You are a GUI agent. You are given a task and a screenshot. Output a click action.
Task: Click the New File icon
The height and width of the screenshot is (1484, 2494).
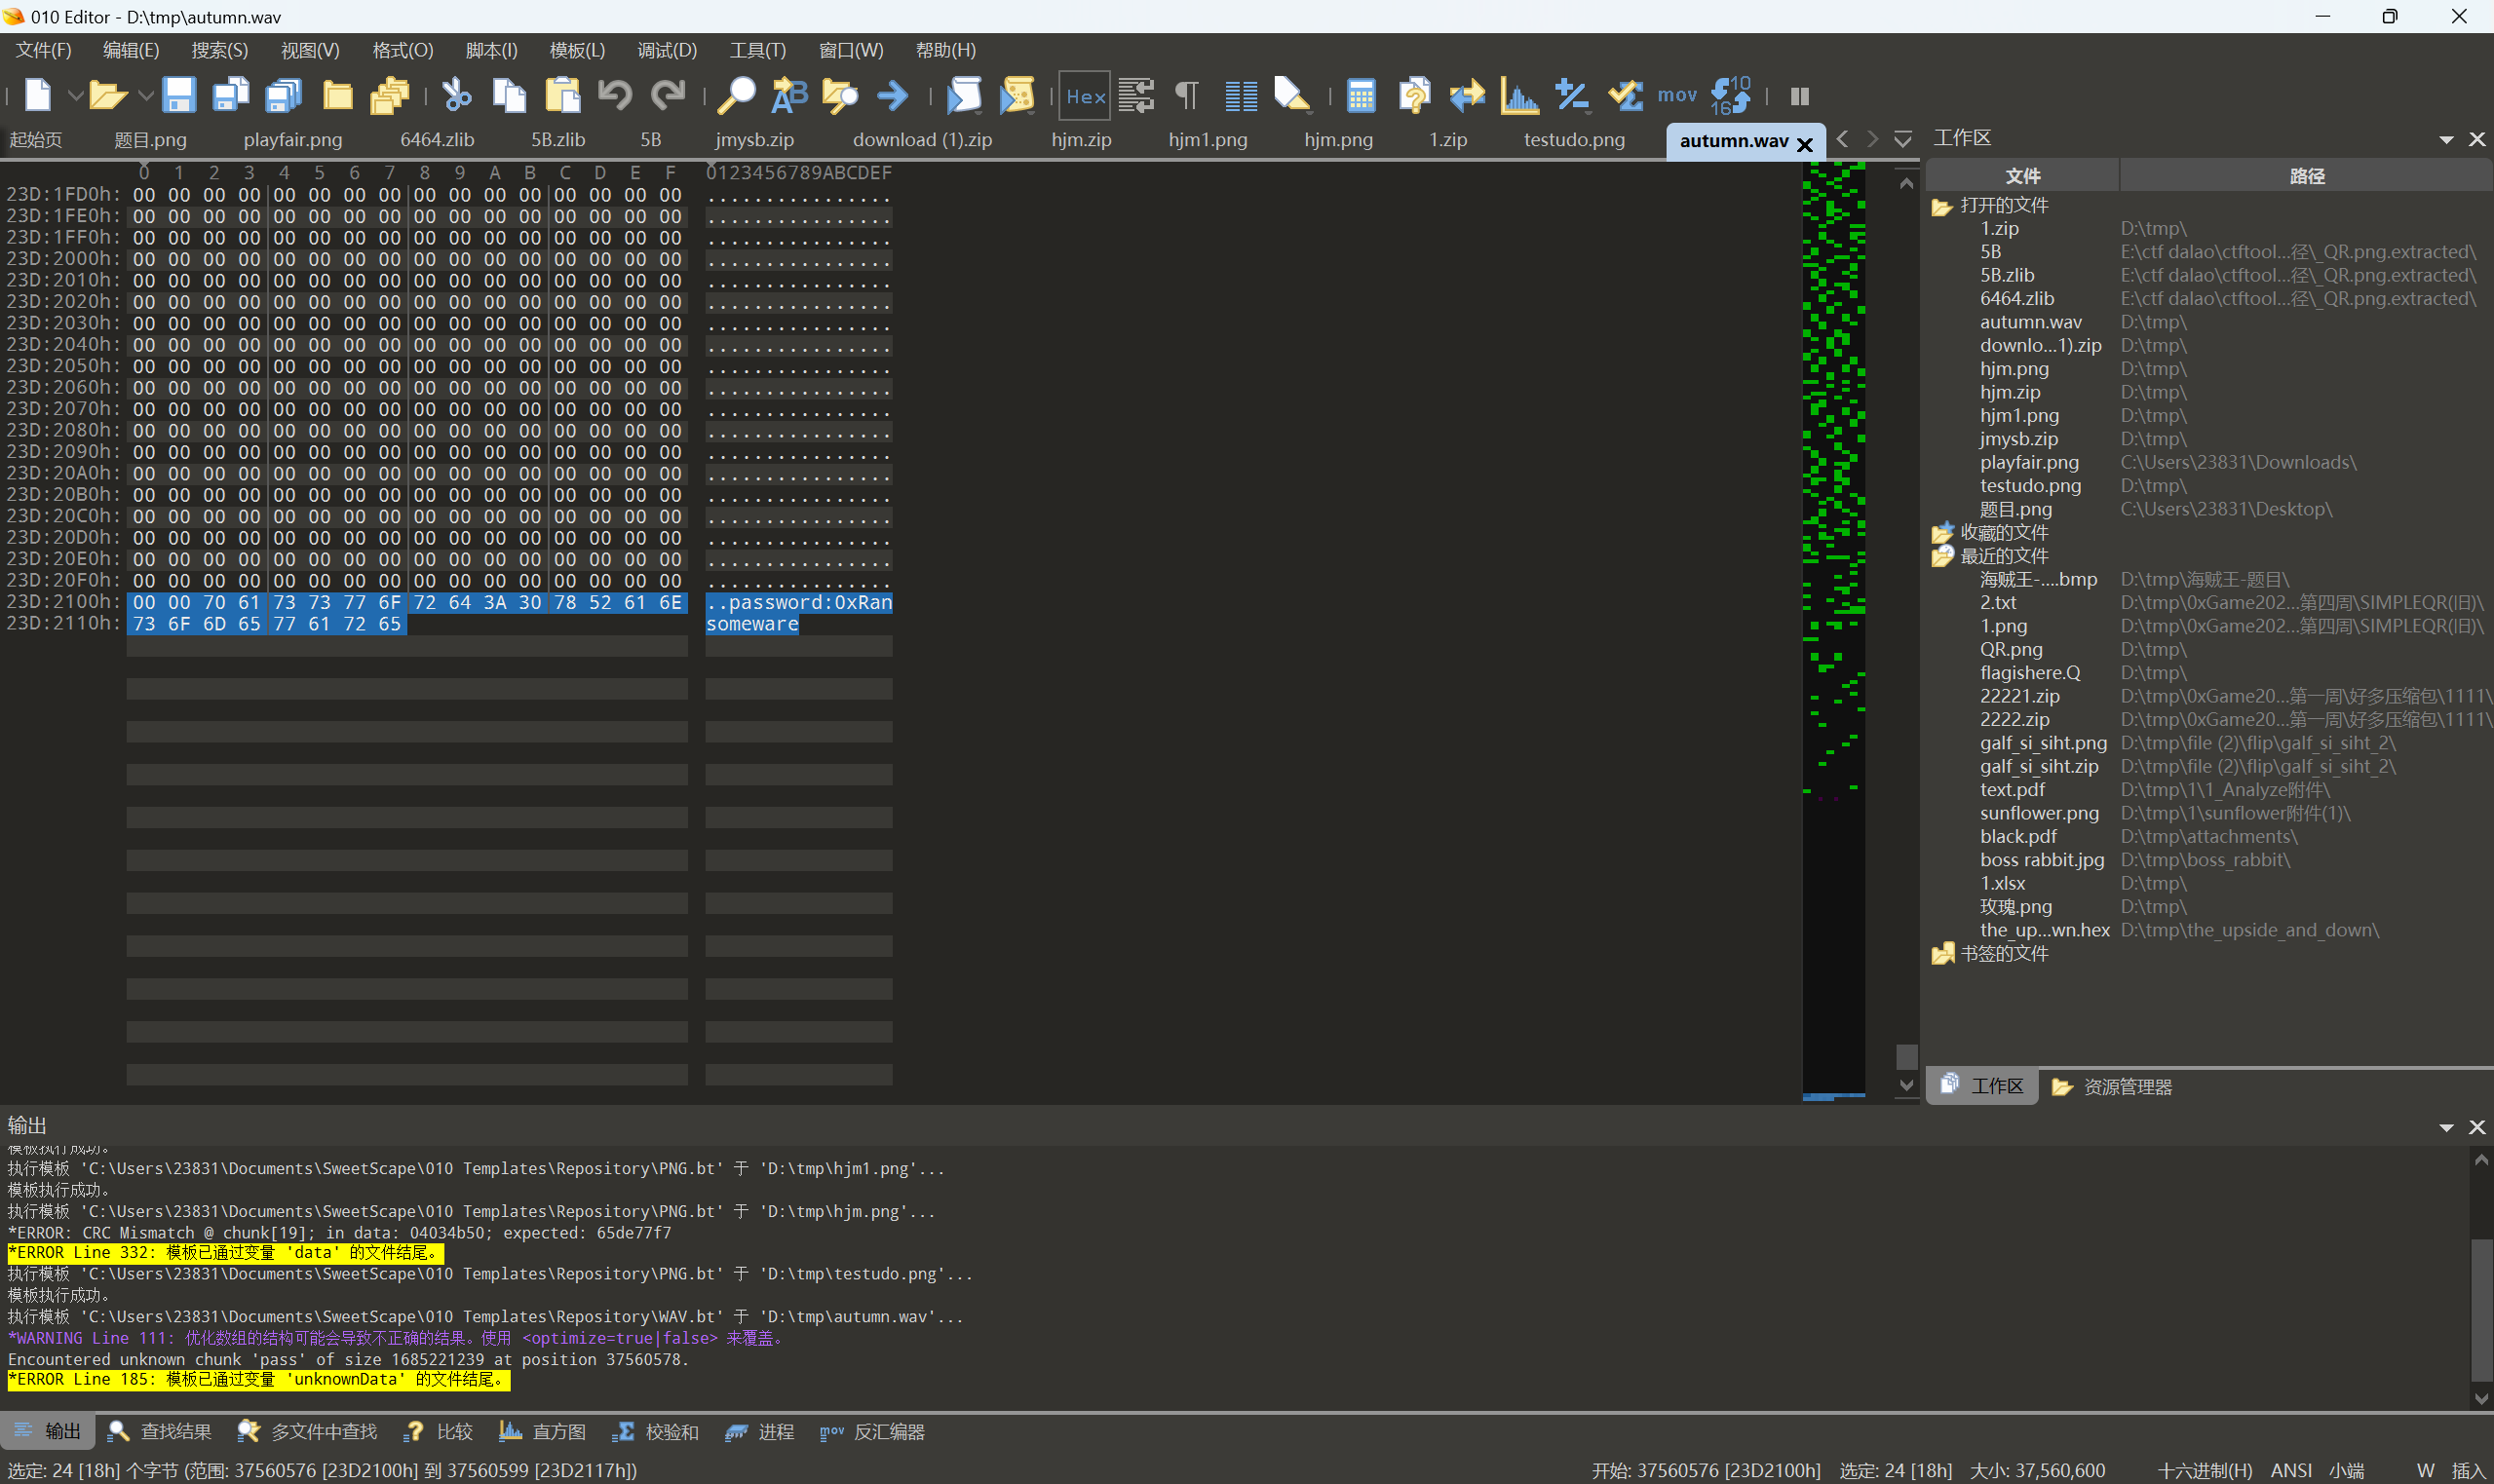click(x=38, y=96)
